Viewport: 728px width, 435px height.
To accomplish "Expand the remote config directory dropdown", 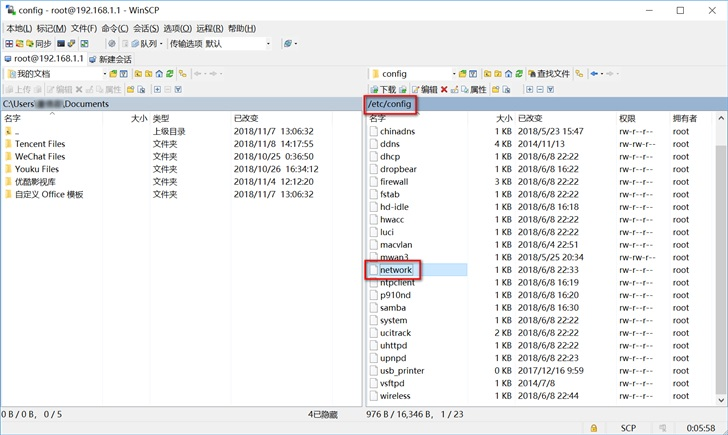I will tap(453, 74).
